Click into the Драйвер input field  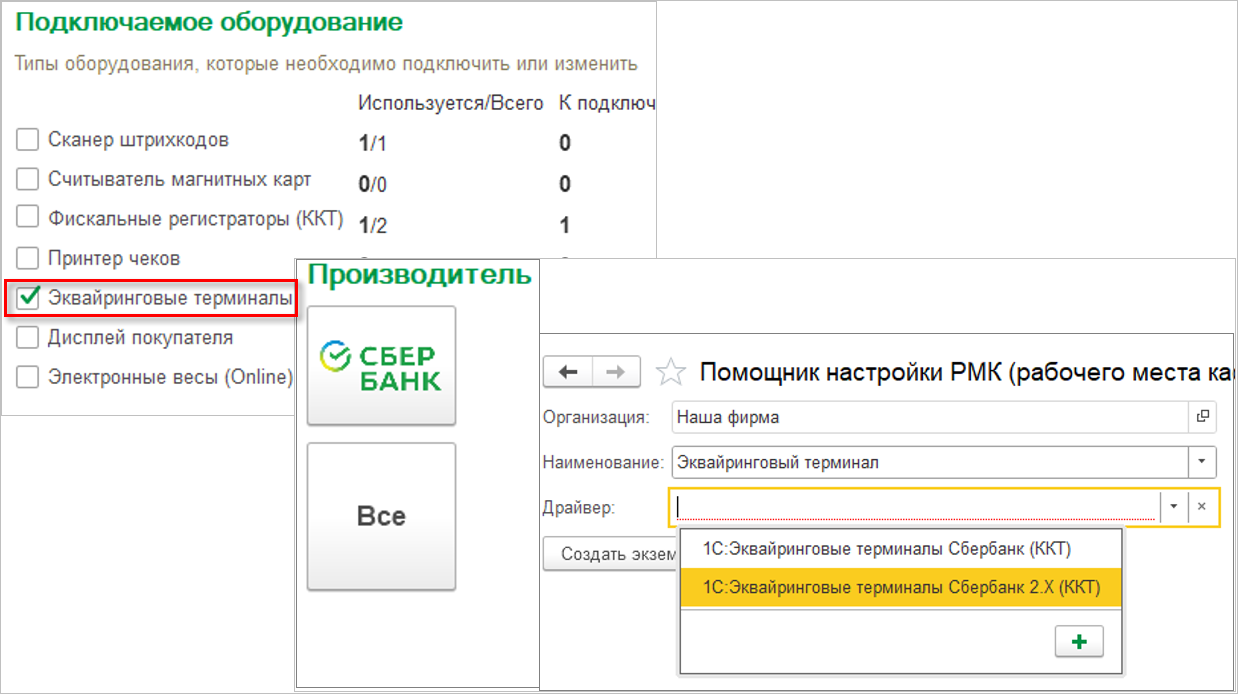pyautogui.click(x=915, y=507)
